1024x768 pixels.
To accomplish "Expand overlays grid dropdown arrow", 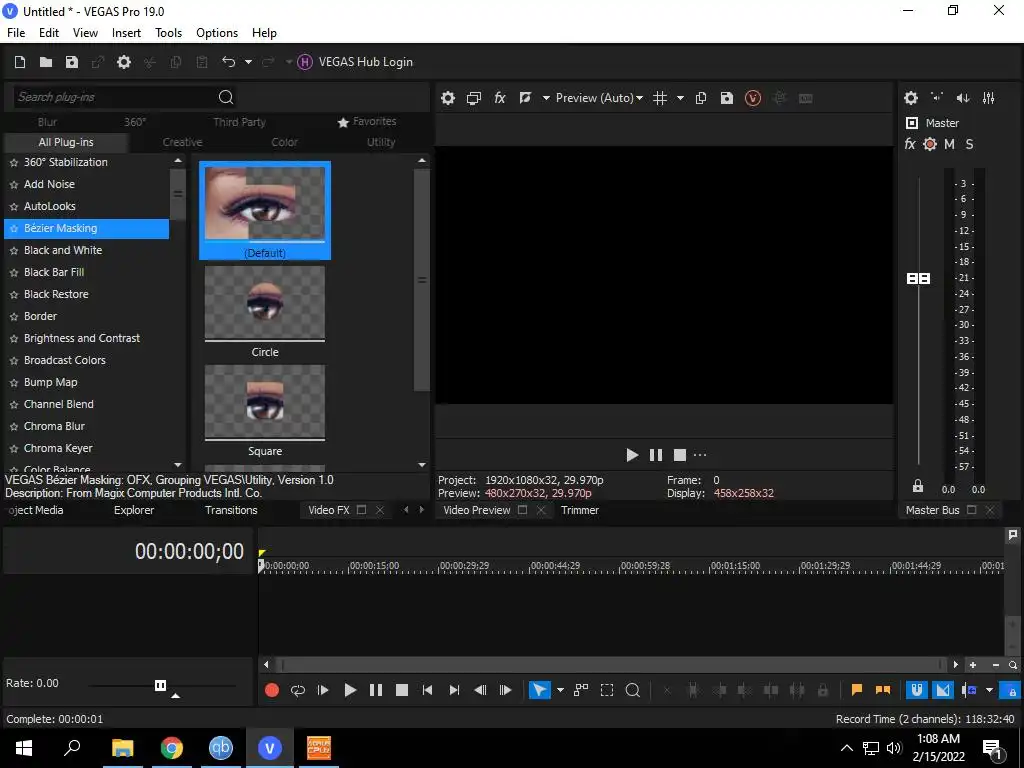I will (x=680, y=98).
